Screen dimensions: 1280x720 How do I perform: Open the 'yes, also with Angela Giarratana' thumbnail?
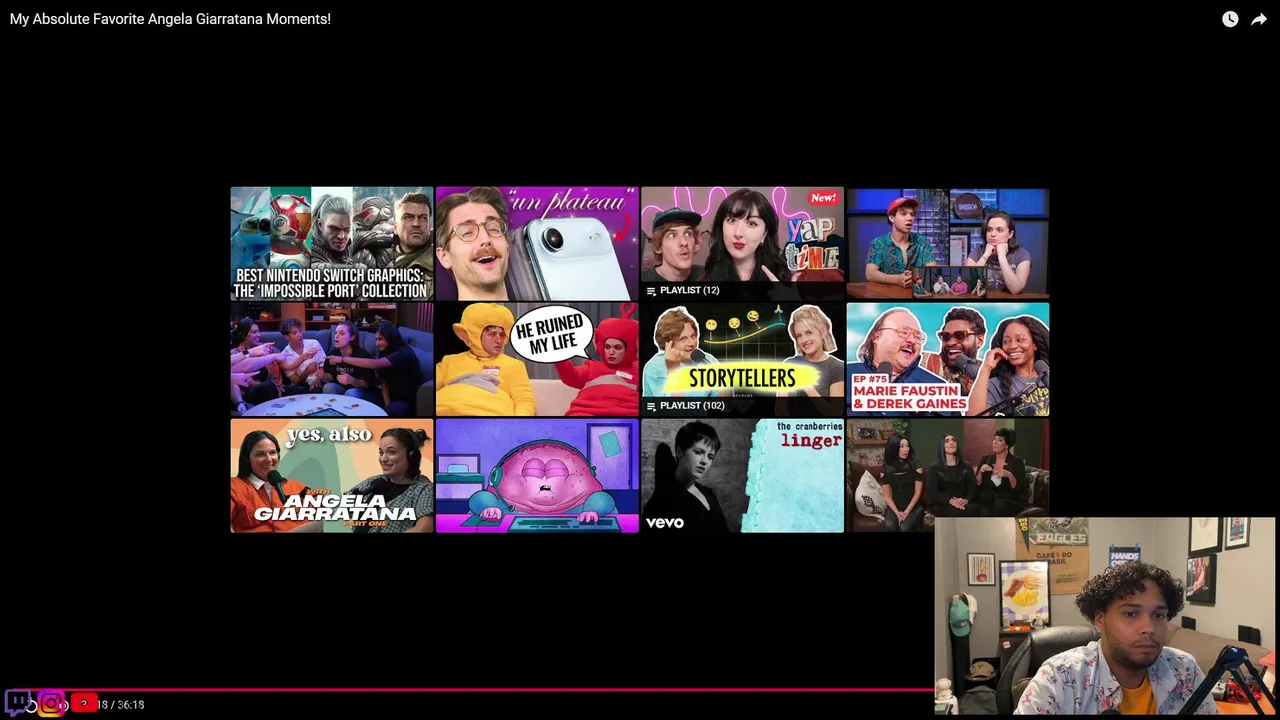pos(332,475)
